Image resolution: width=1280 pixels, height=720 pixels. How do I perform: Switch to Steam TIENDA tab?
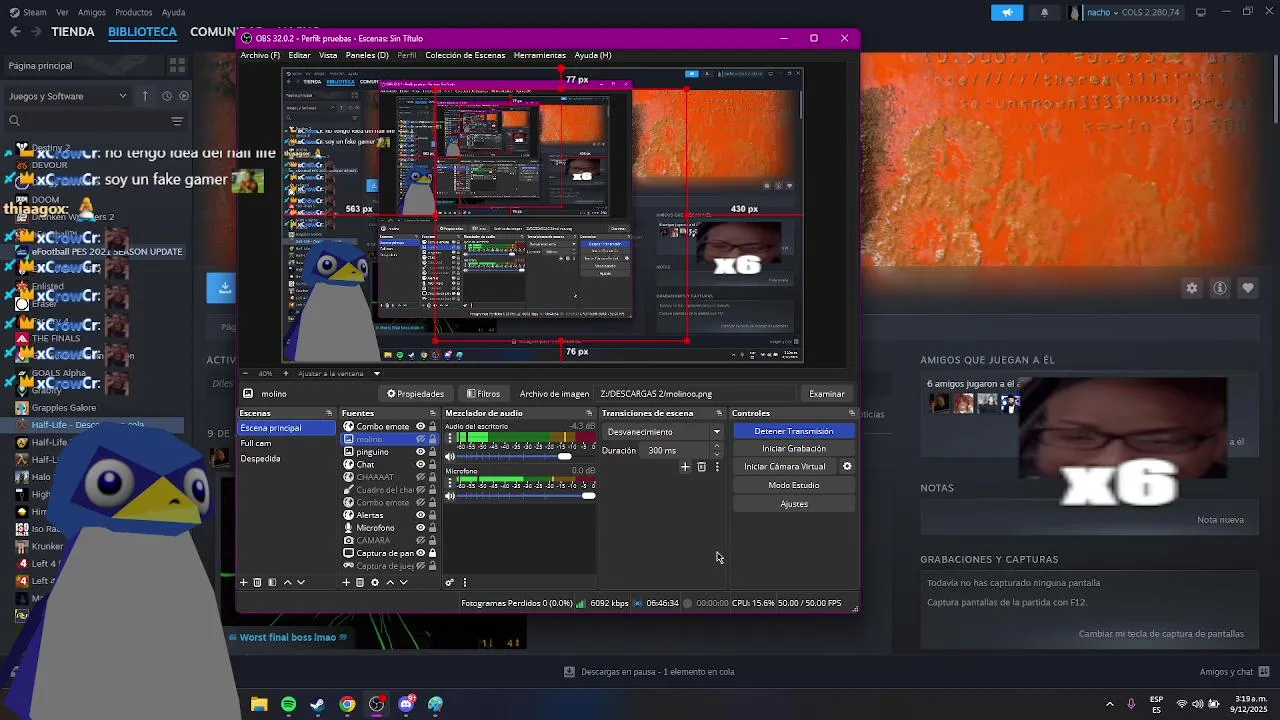click(x=73, y=32)
